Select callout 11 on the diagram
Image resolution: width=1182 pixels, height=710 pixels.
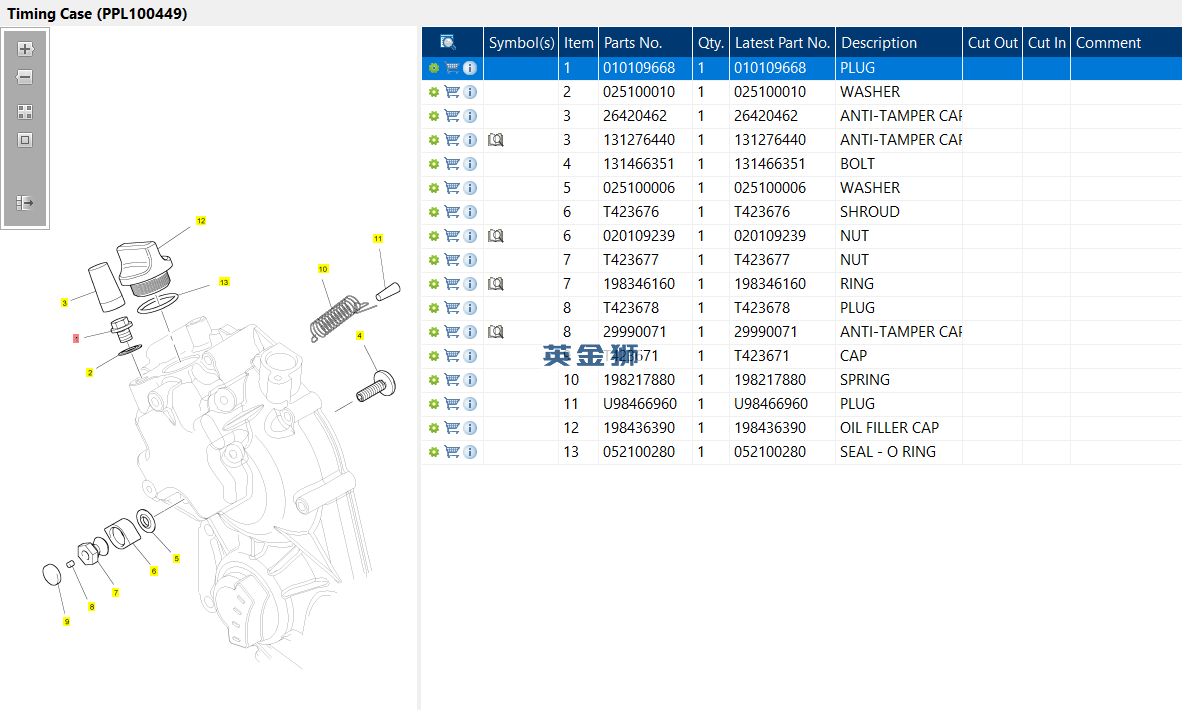[378, 238]
